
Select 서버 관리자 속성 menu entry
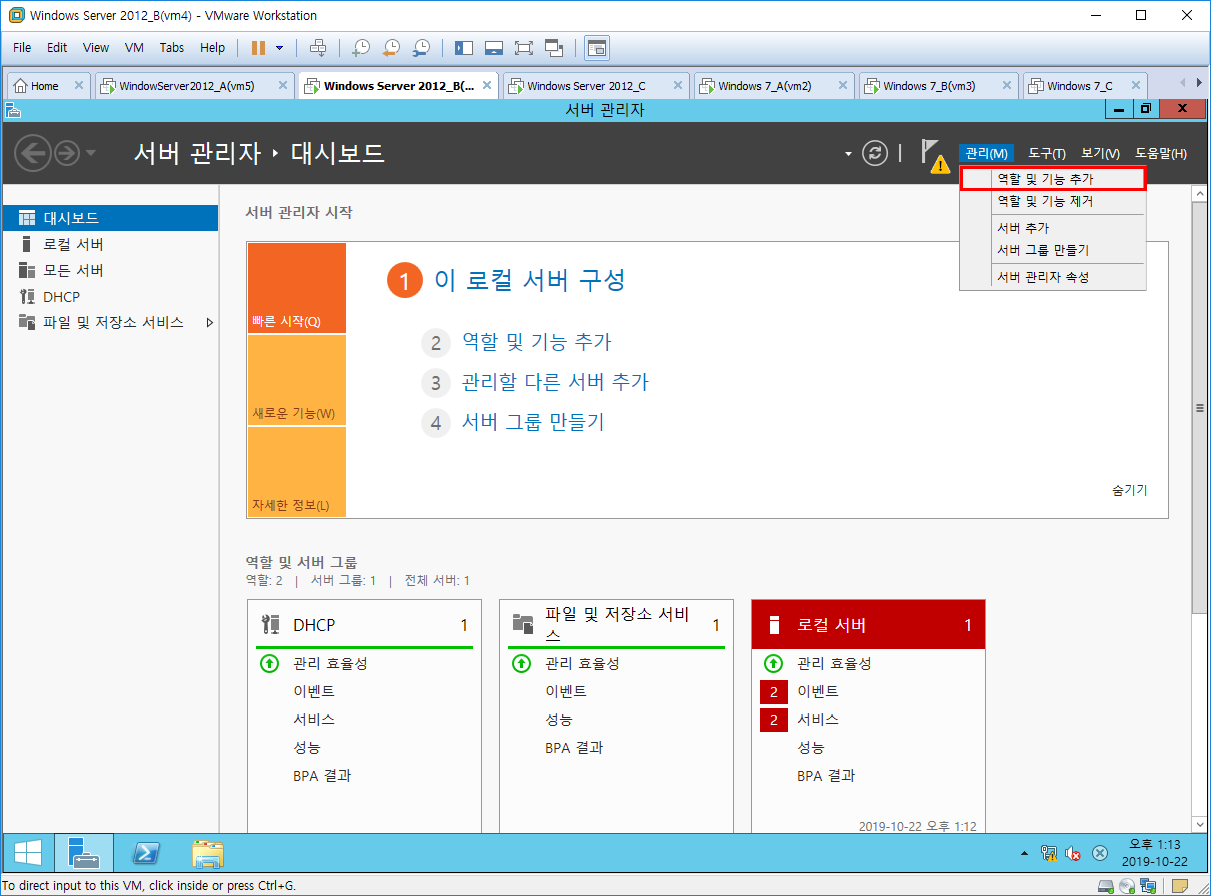[1052, 277]
